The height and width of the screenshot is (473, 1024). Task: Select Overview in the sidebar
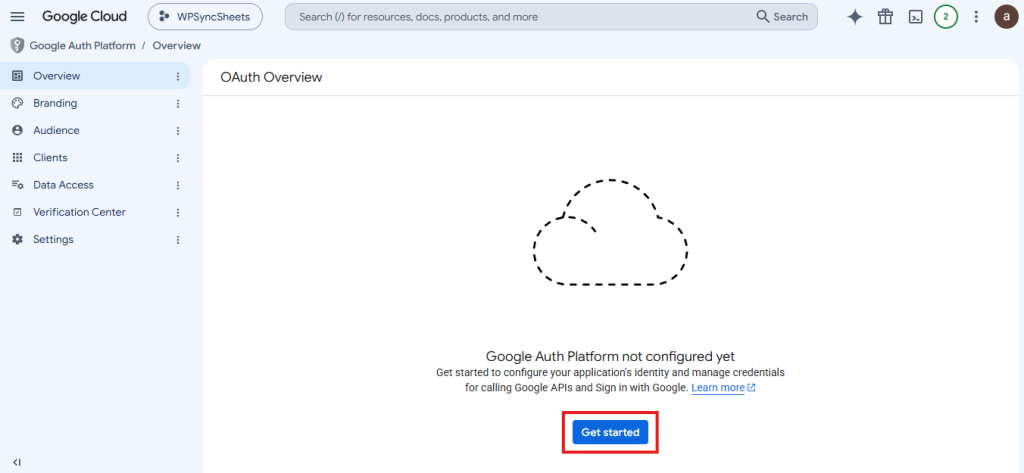pyautogui.click(x=95, y=76)
